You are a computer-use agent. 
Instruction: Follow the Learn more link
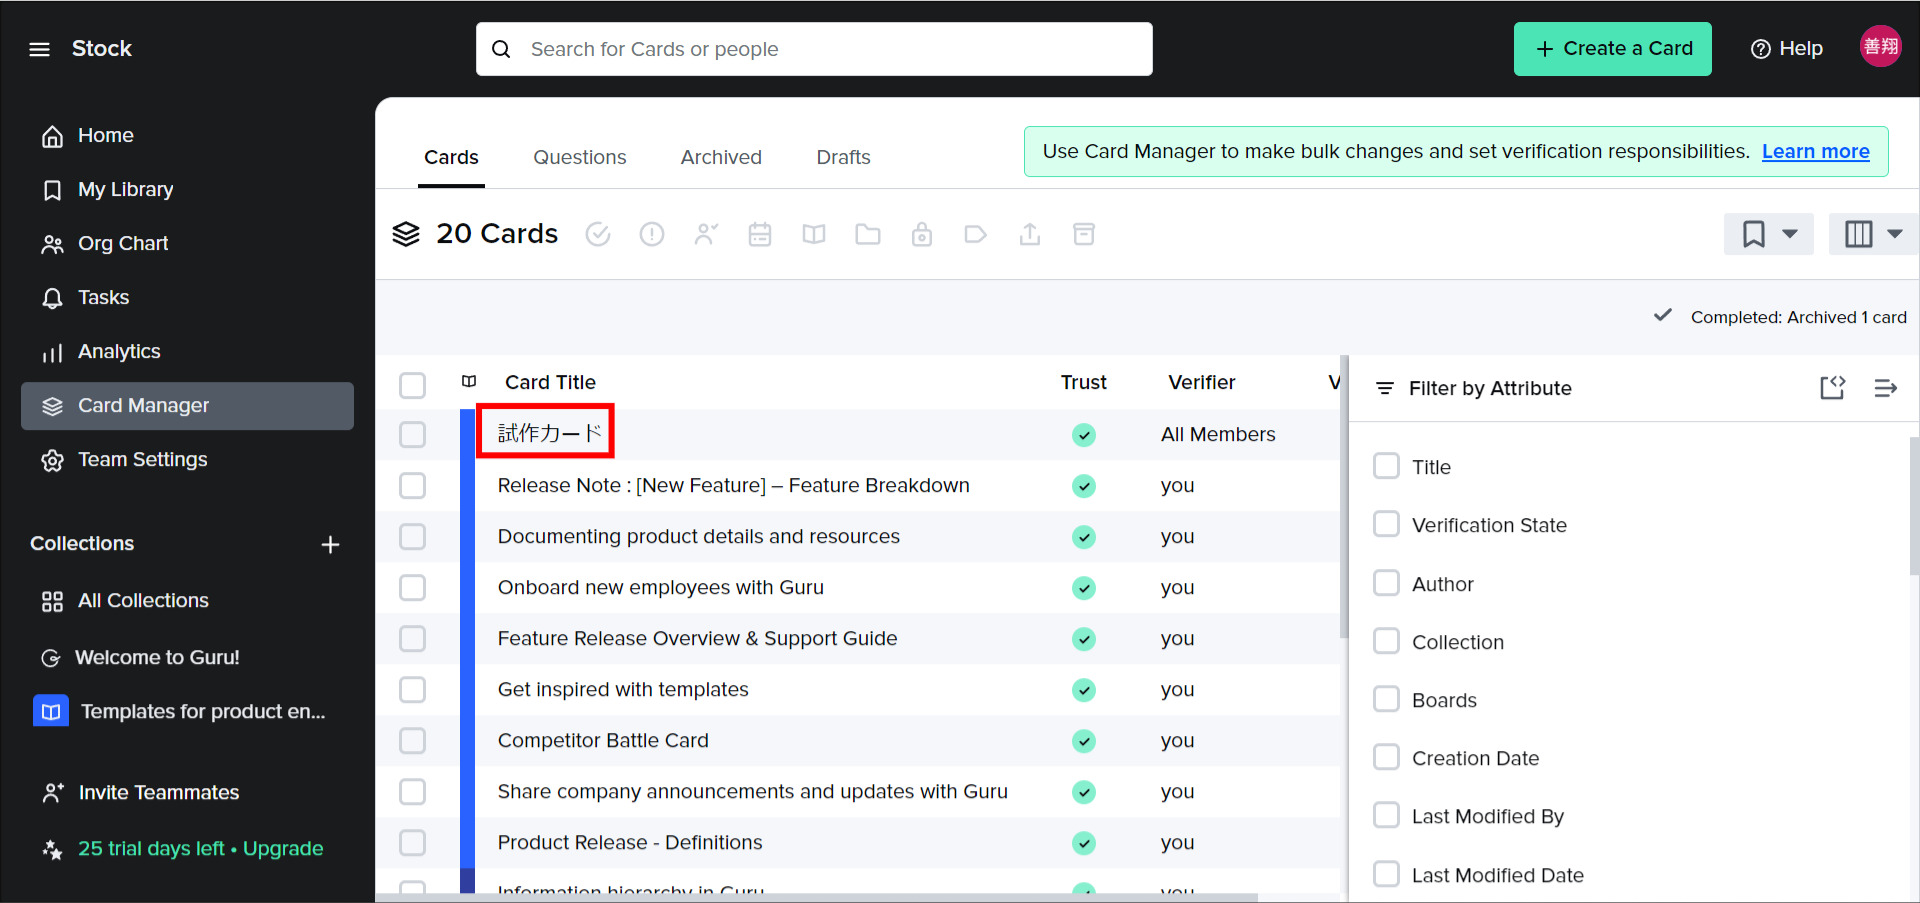(x=1815, y=151)
